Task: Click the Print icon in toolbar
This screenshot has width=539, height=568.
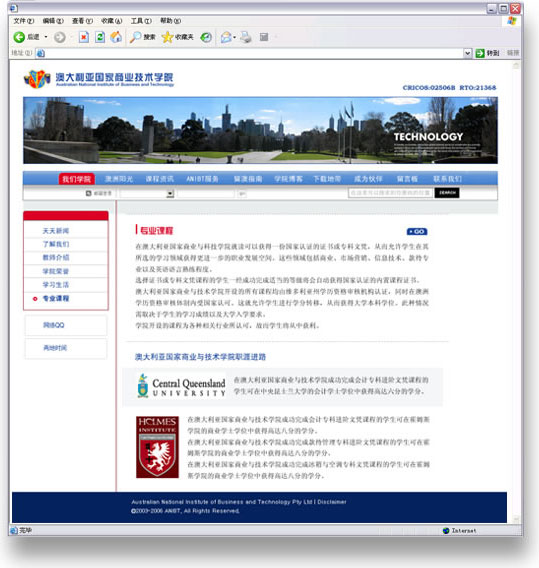Action: pyautogui.click(x=246, y=37)
